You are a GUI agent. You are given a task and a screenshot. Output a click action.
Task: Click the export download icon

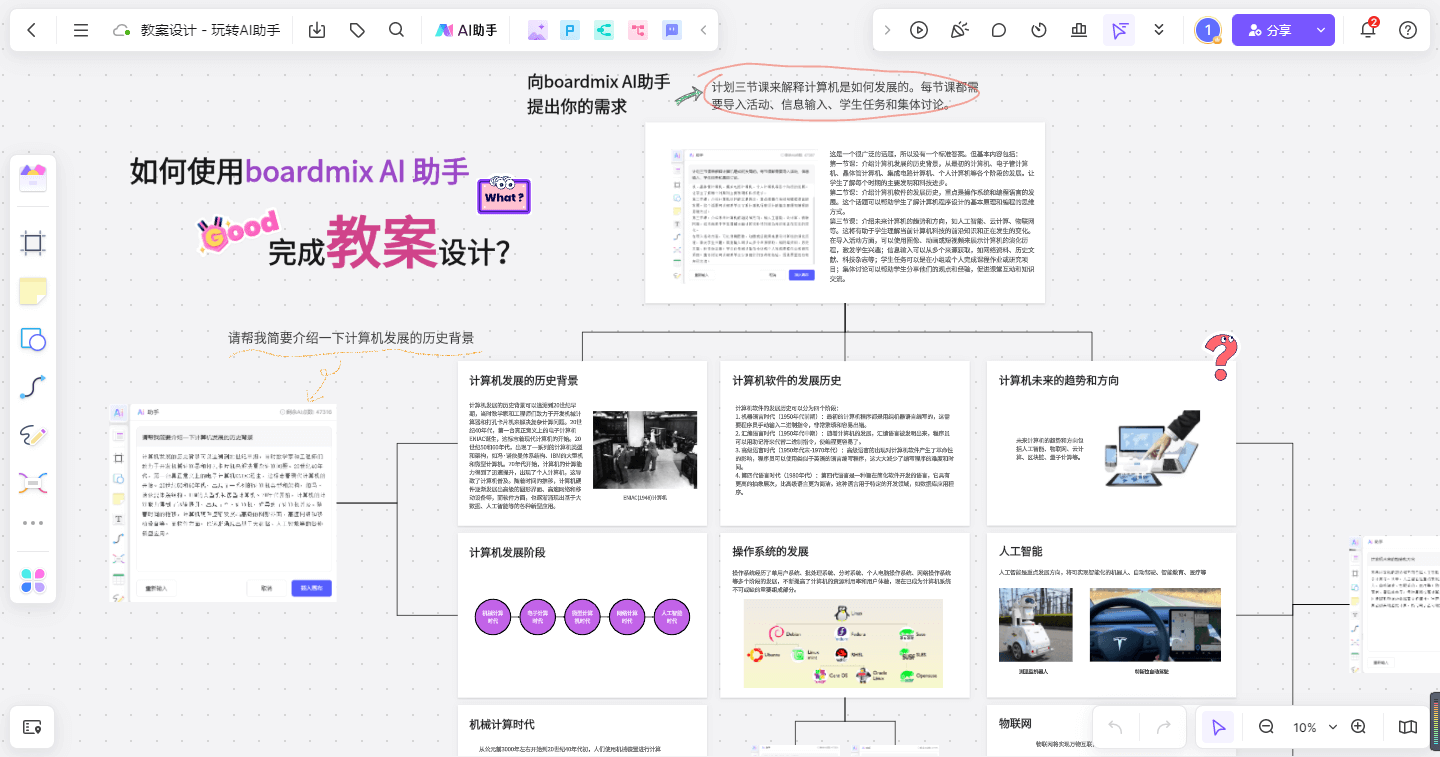(x=317, y=30)
